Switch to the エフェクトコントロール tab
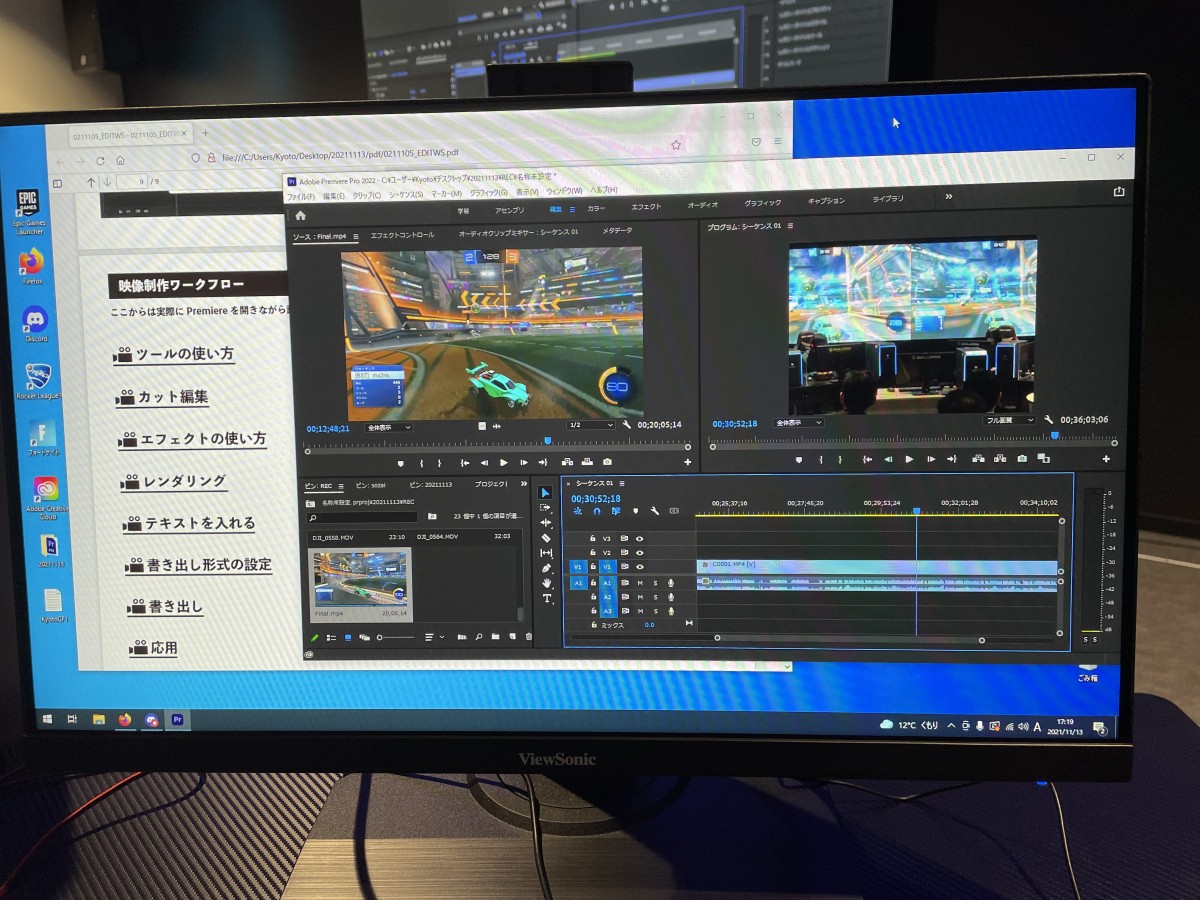Screen dimensions: 1200x900 (x=402, y=234)
